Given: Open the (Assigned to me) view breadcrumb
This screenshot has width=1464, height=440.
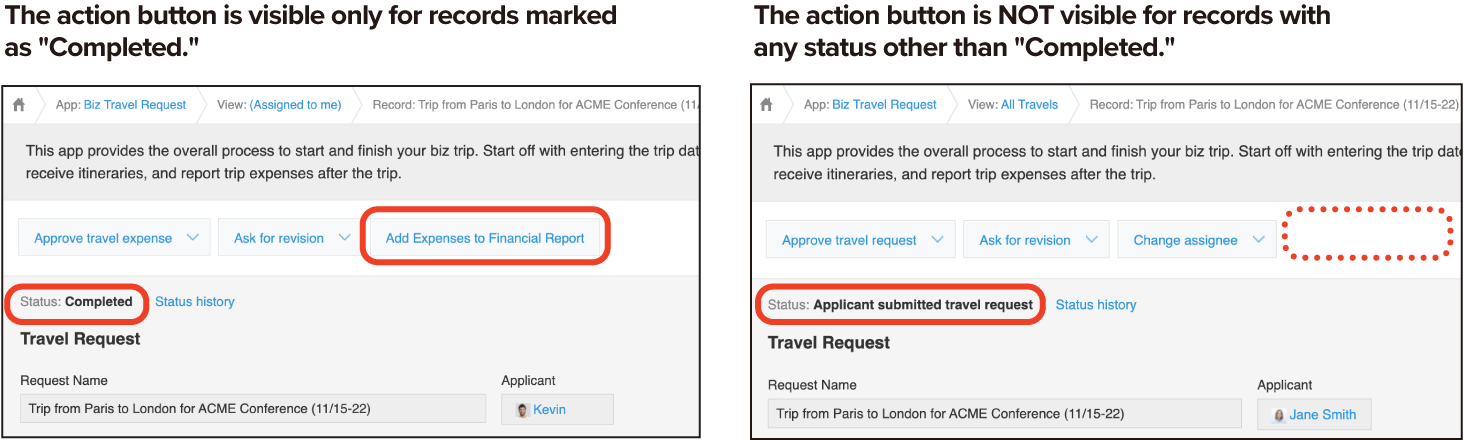Looking at the screenshot, I should point(295,104).
